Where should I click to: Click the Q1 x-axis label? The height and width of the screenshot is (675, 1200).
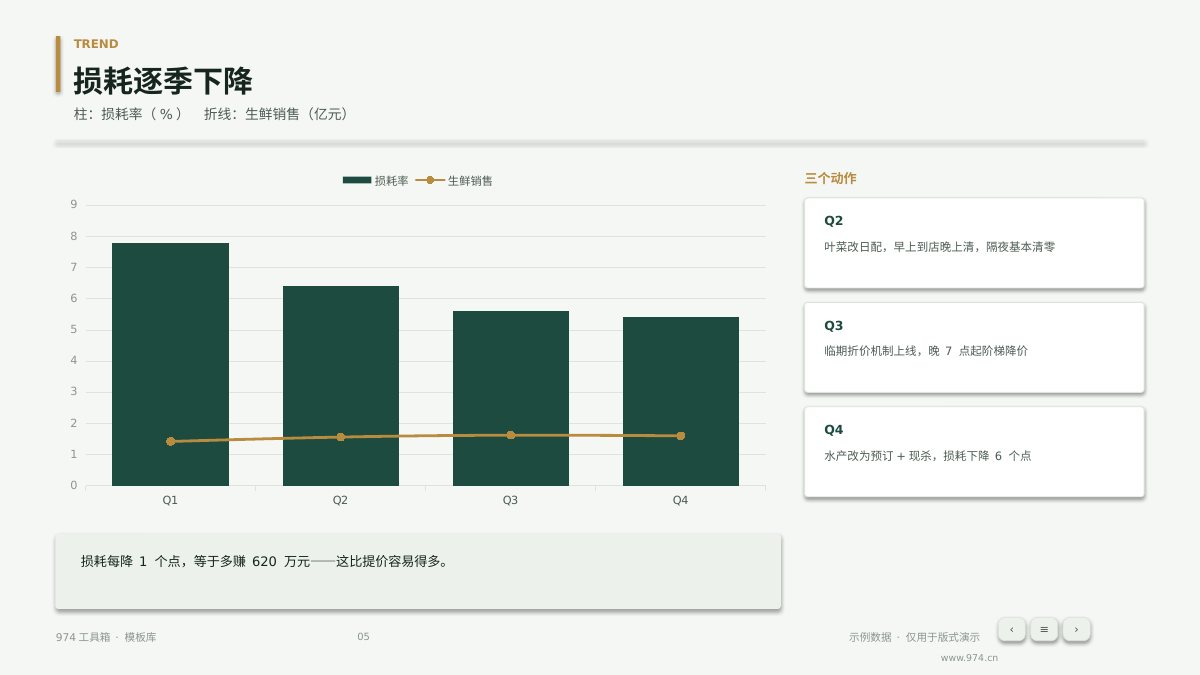click(x=170, y=500)
